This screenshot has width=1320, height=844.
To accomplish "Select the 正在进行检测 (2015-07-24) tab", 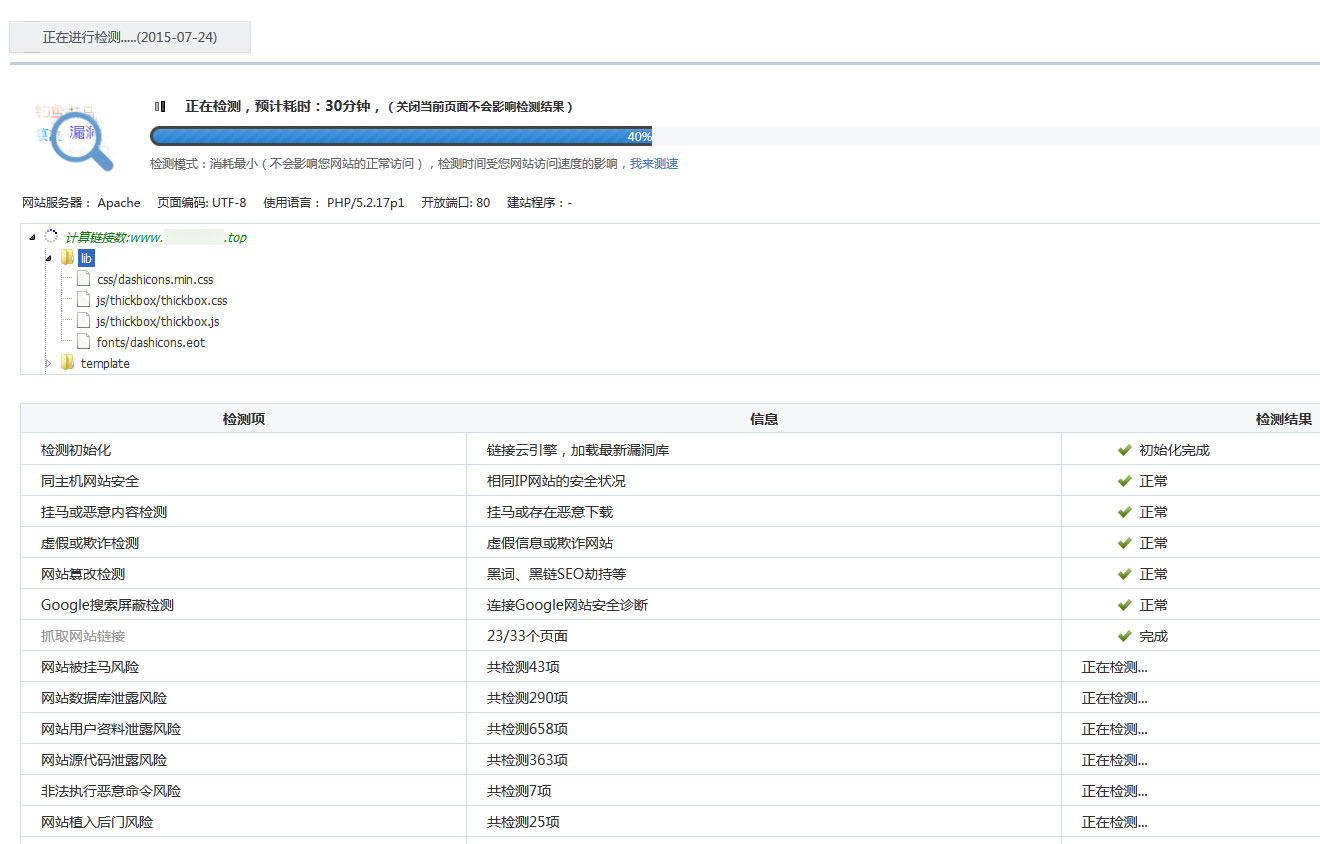I will click(x=130, y=37).
